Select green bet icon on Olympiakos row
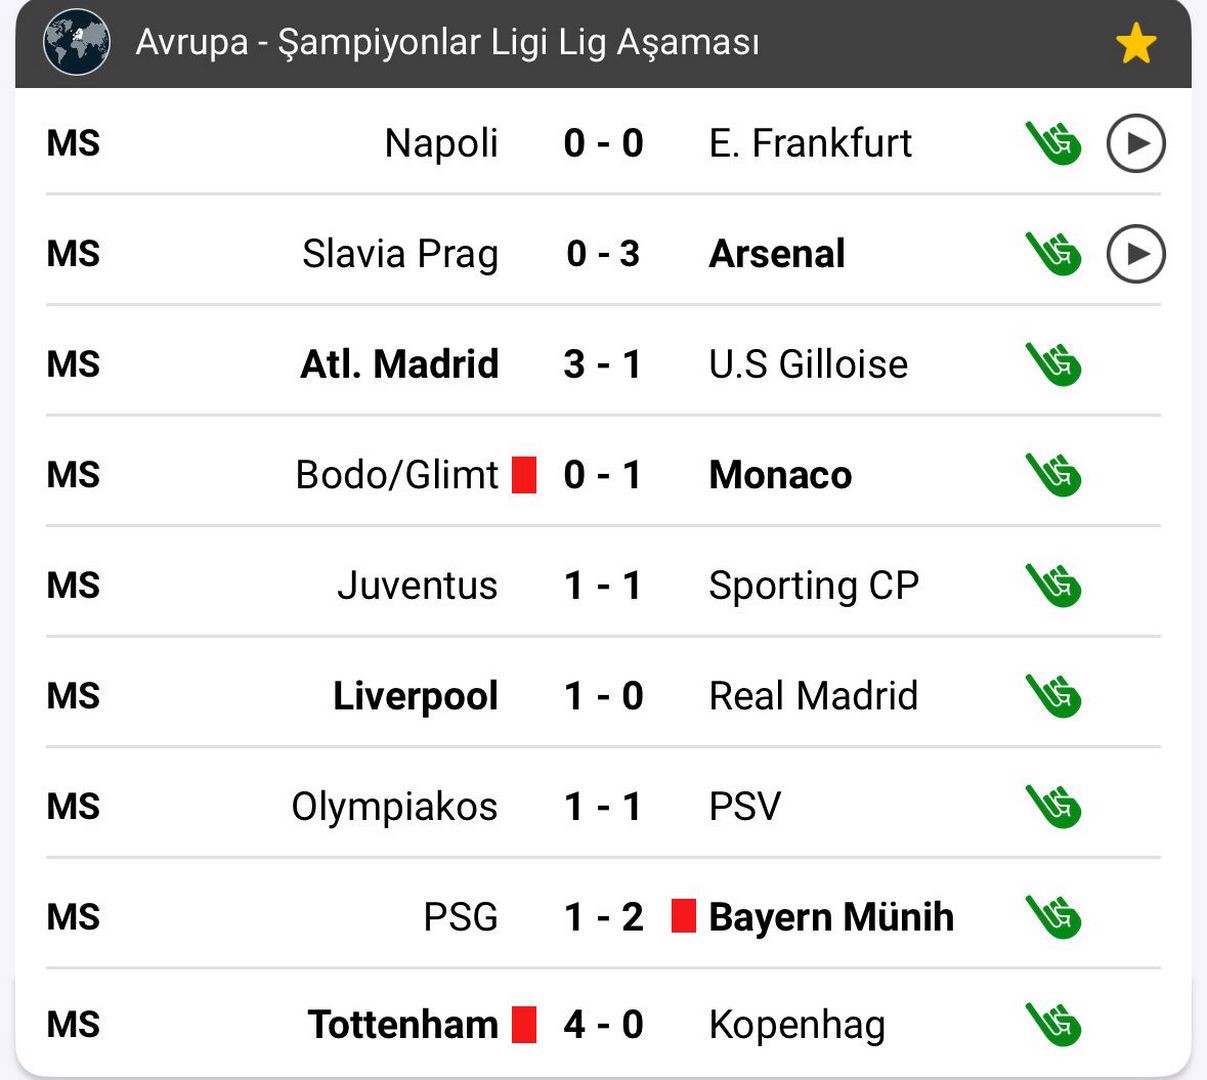 click(1053, 807)
